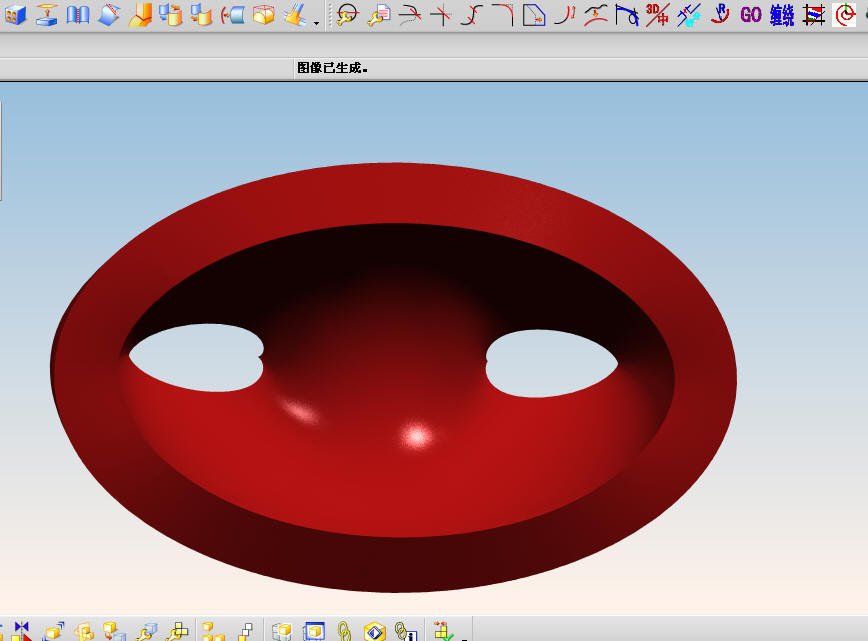The image size is (868, 641).
Task: Click the second blue-and-yellow cylinders icon
Action: (x=202, y=15)
